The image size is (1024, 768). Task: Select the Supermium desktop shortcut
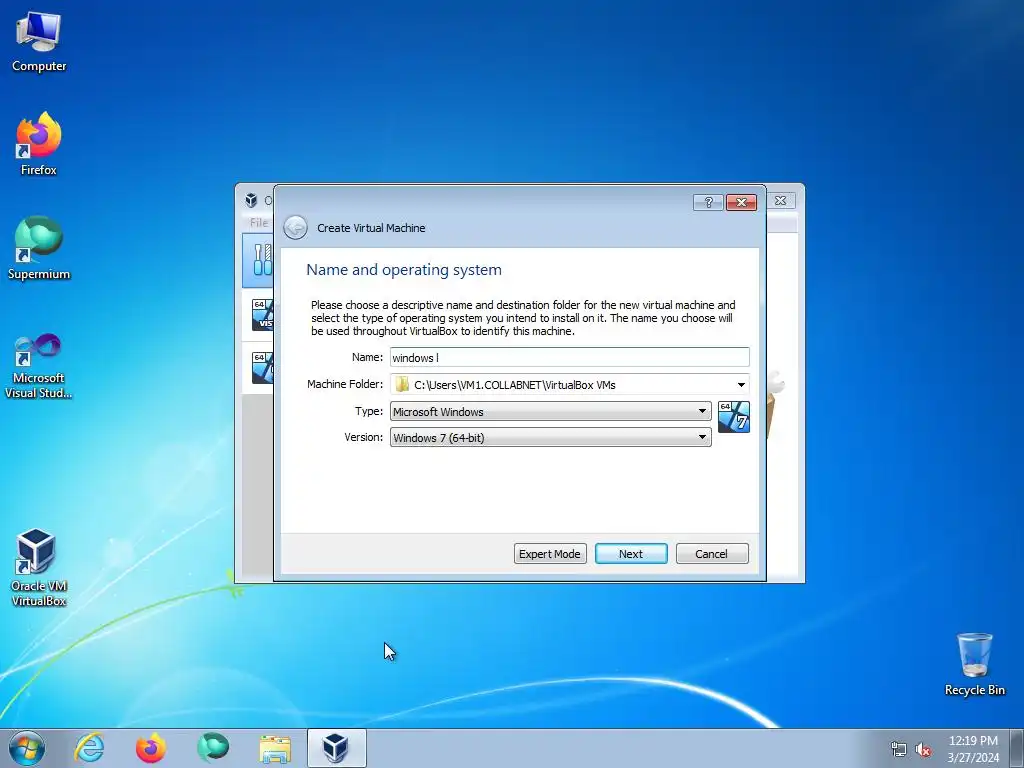coord(39,248)
